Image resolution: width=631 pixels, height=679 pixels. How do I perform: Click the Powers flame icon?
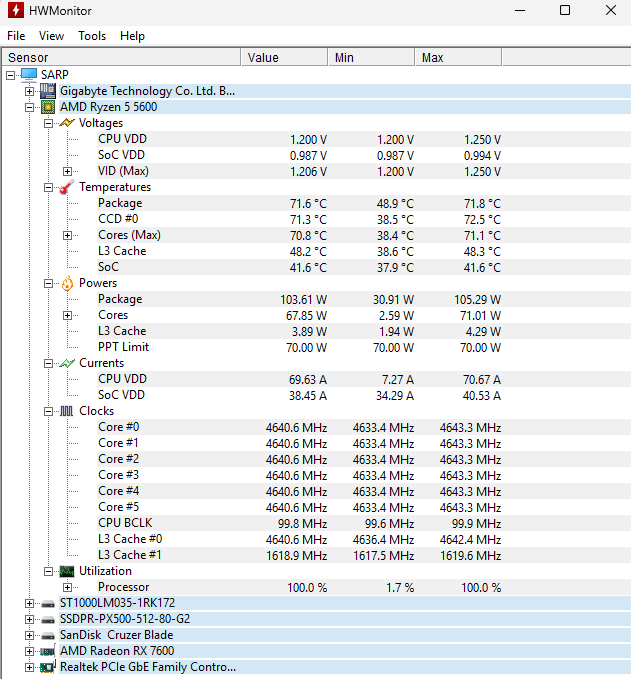pyautogui.click(x=67, y=283)
